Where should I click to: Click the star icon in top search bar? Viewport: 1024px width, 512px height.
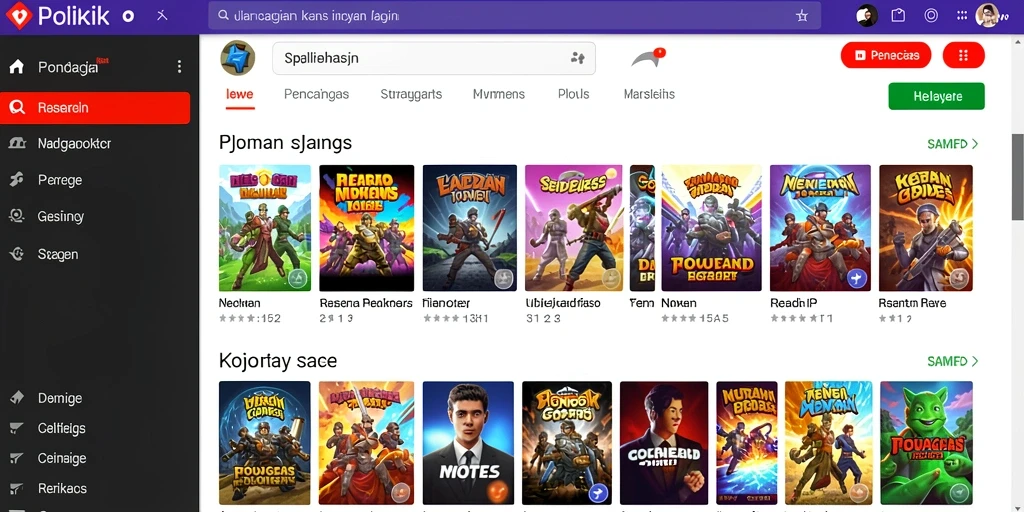802,16
